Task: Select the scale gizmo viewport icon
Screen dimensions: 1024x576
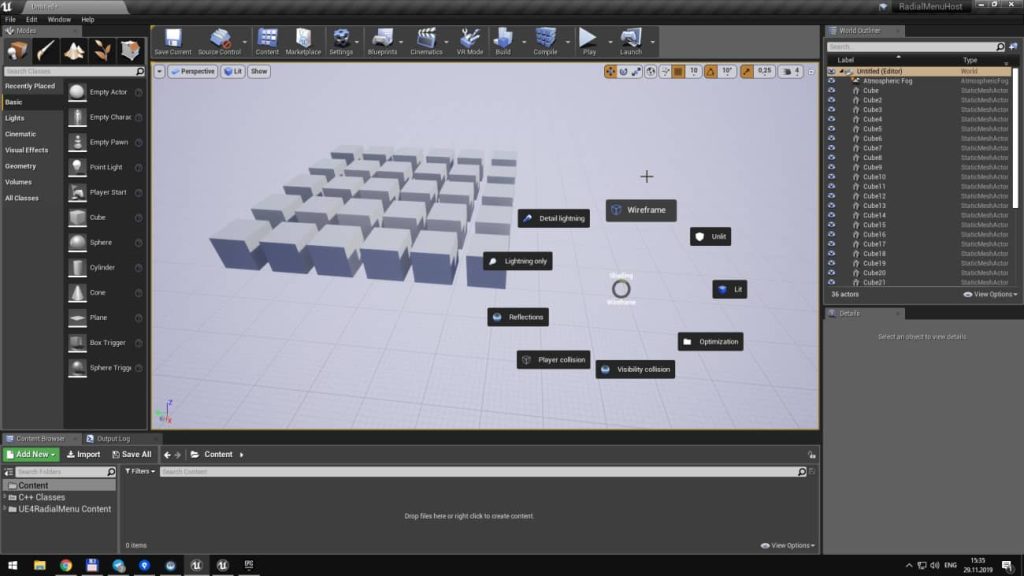Action: click(x=636, y=71)
